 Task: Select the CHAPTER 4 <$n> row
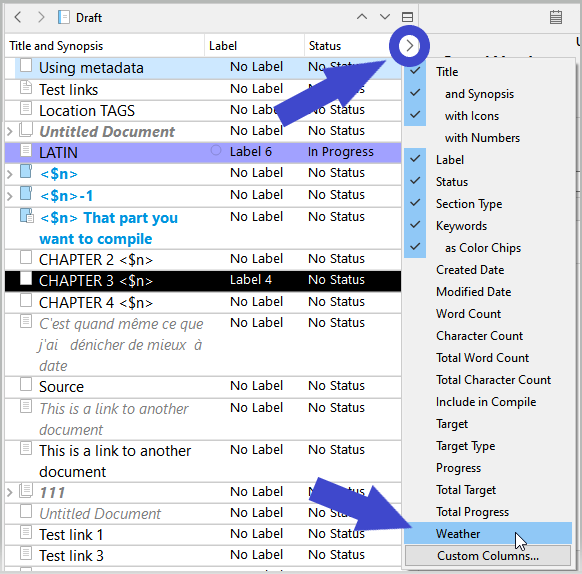(x=203, y=302)
